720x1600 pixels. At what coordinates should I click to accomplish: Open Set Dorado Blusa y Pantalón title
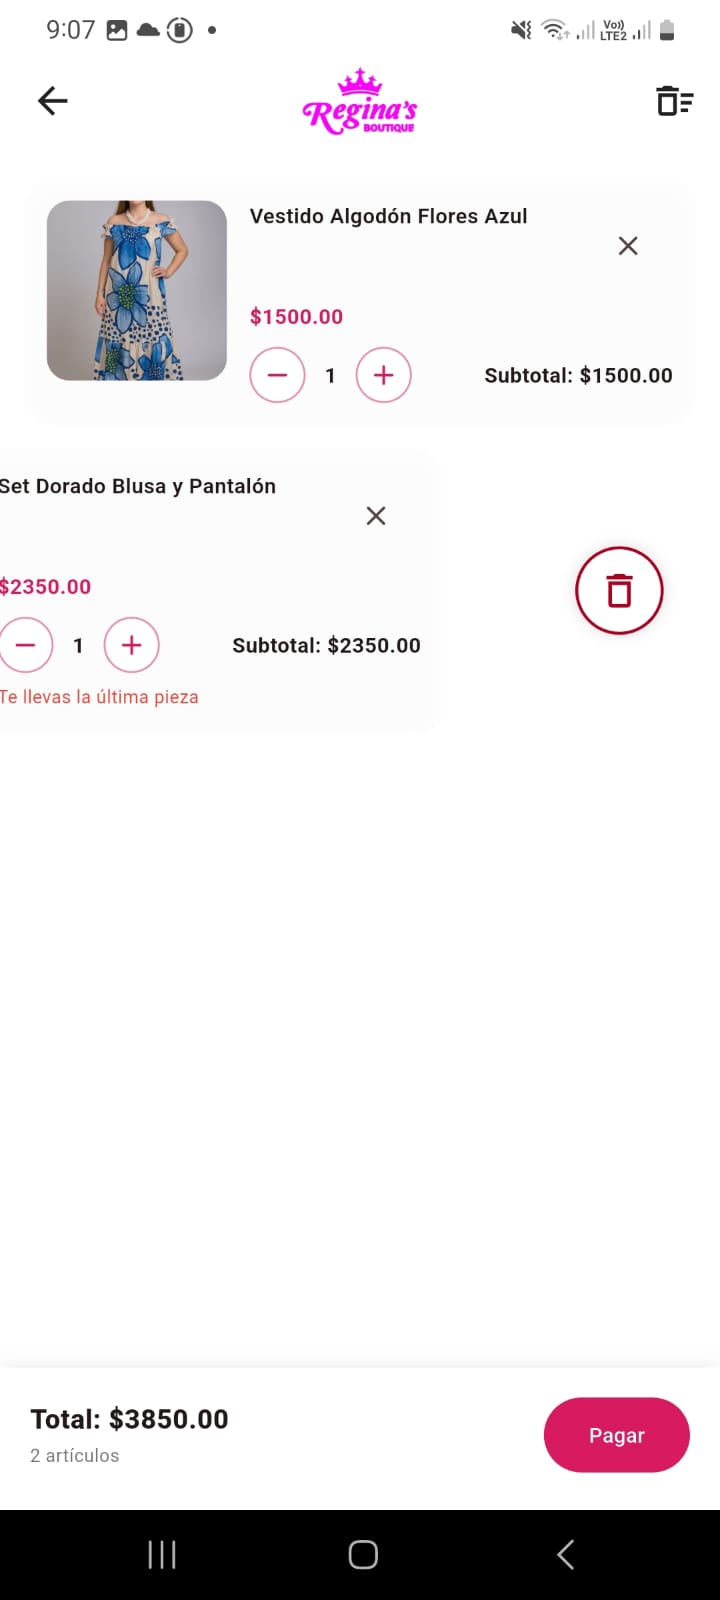tap(138, 486)
